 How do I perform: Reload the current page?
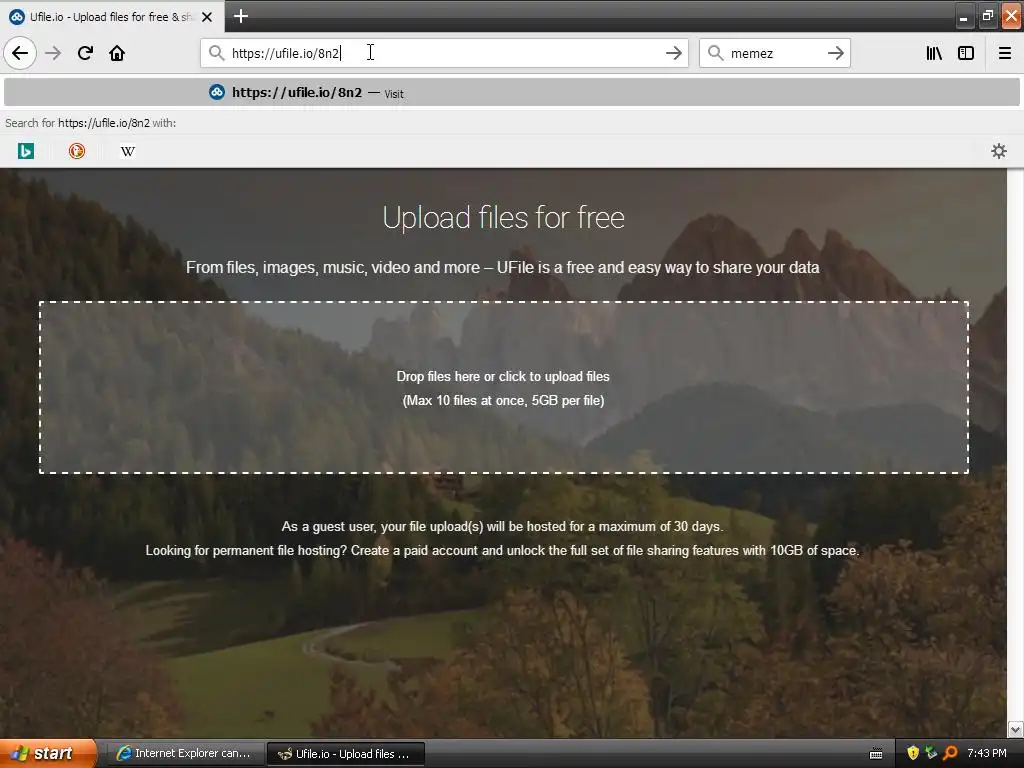click(x=85, y=53)
